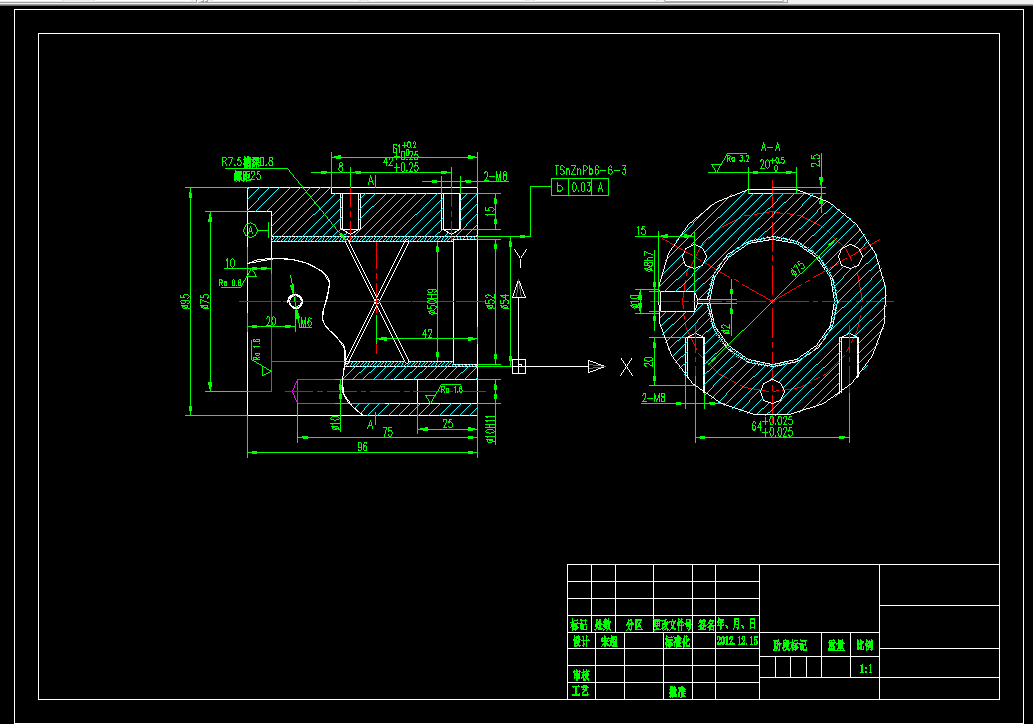Click the ø50H9 bore dimension
This screenshot has width=1033, height=724.
433,301
